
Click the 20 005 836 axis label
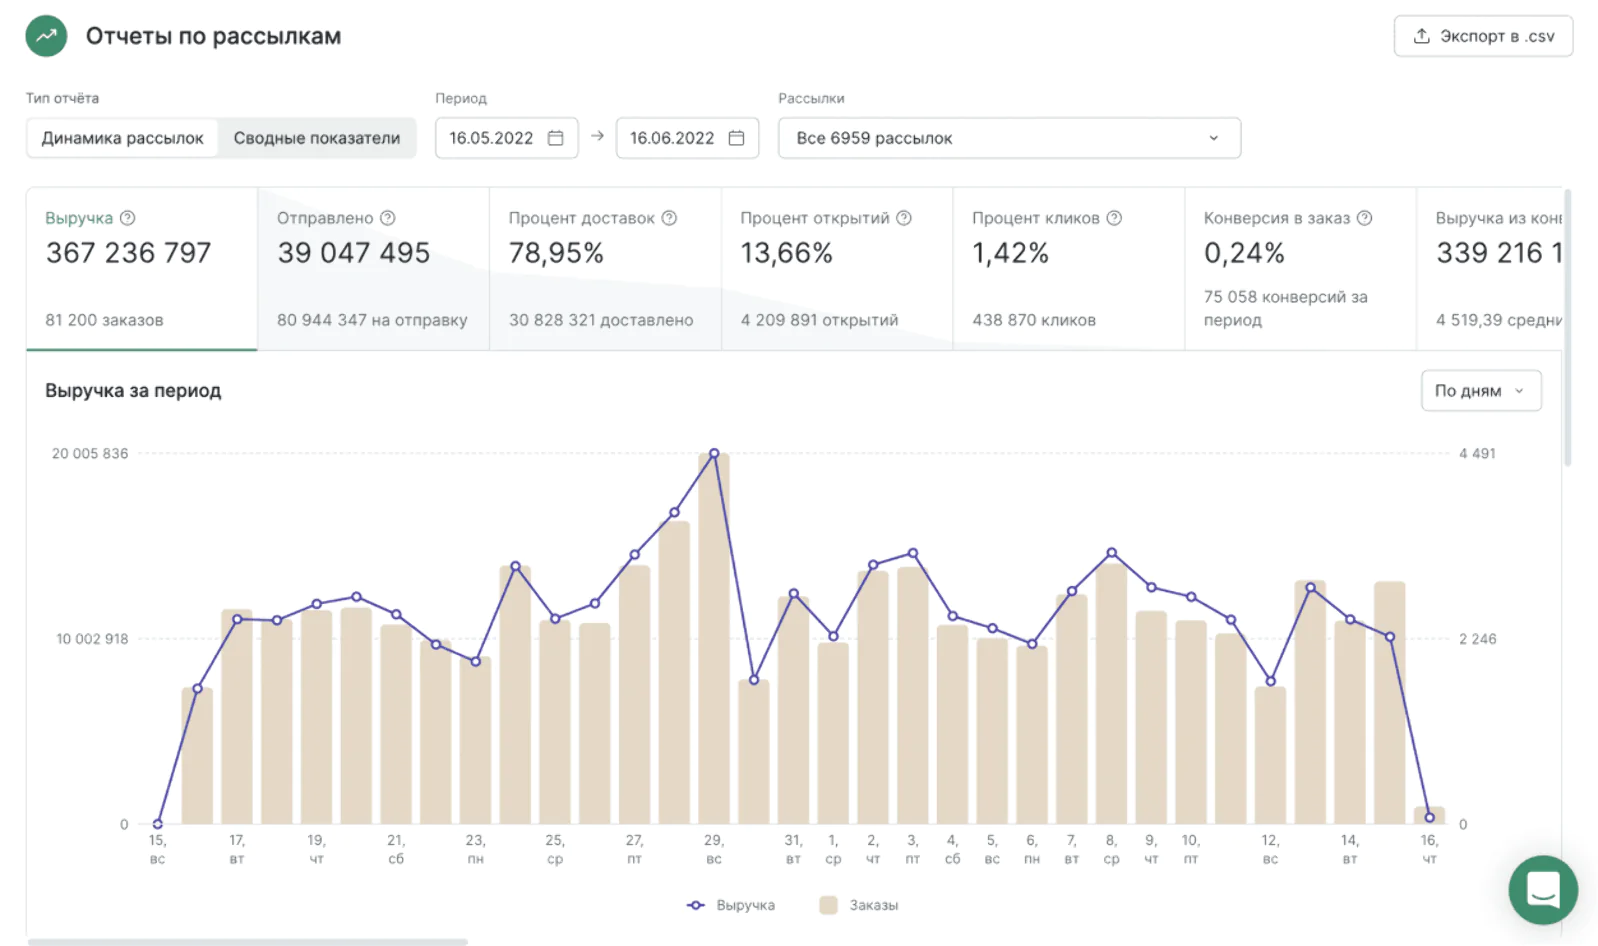[x=90, y=454]
